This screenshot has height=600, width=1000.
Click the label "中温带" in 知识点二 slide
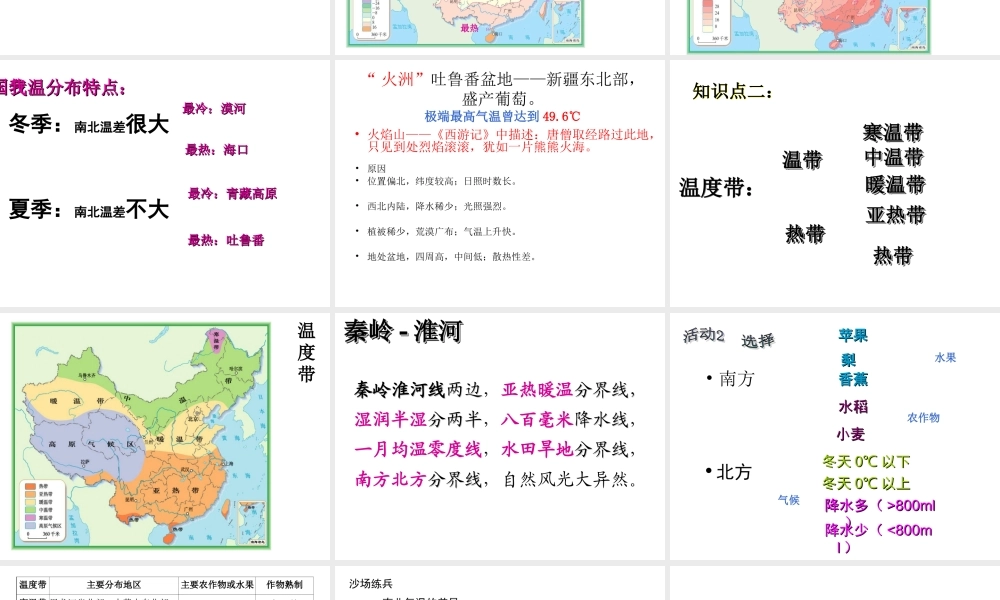click(x=894, y=157)
